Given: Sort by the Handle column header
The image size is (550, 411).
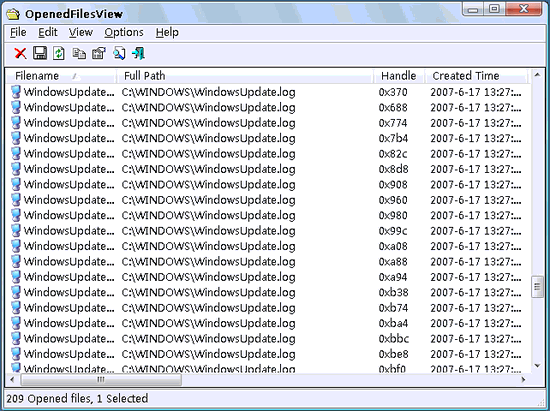Looking at the screenshot, I should 399,76.
